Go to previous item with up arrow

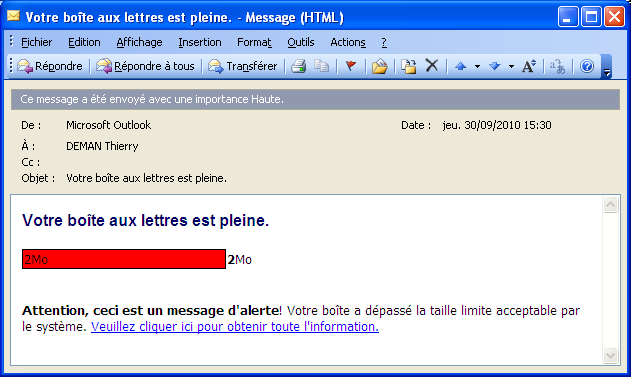point(461,66)
